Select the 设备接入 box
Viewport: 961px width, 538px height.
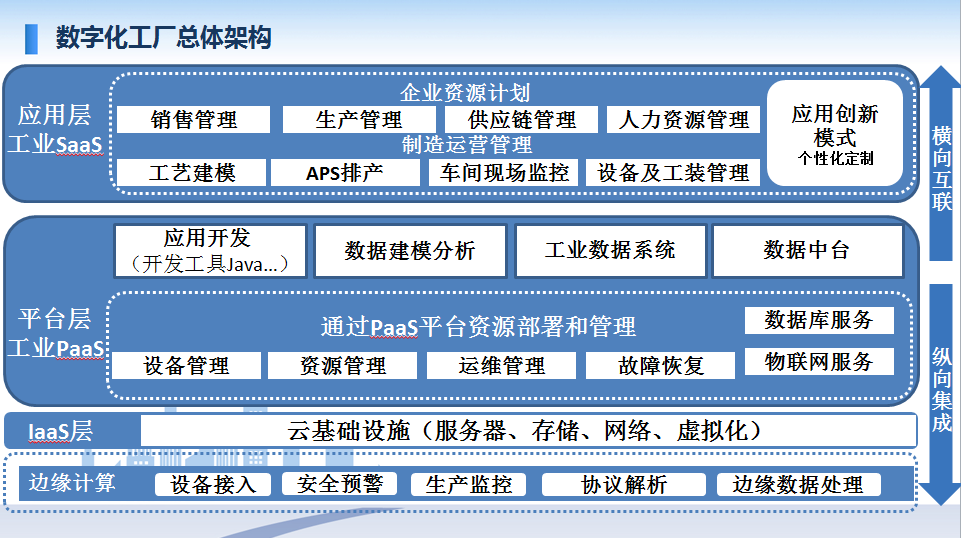tap(213, 485)
